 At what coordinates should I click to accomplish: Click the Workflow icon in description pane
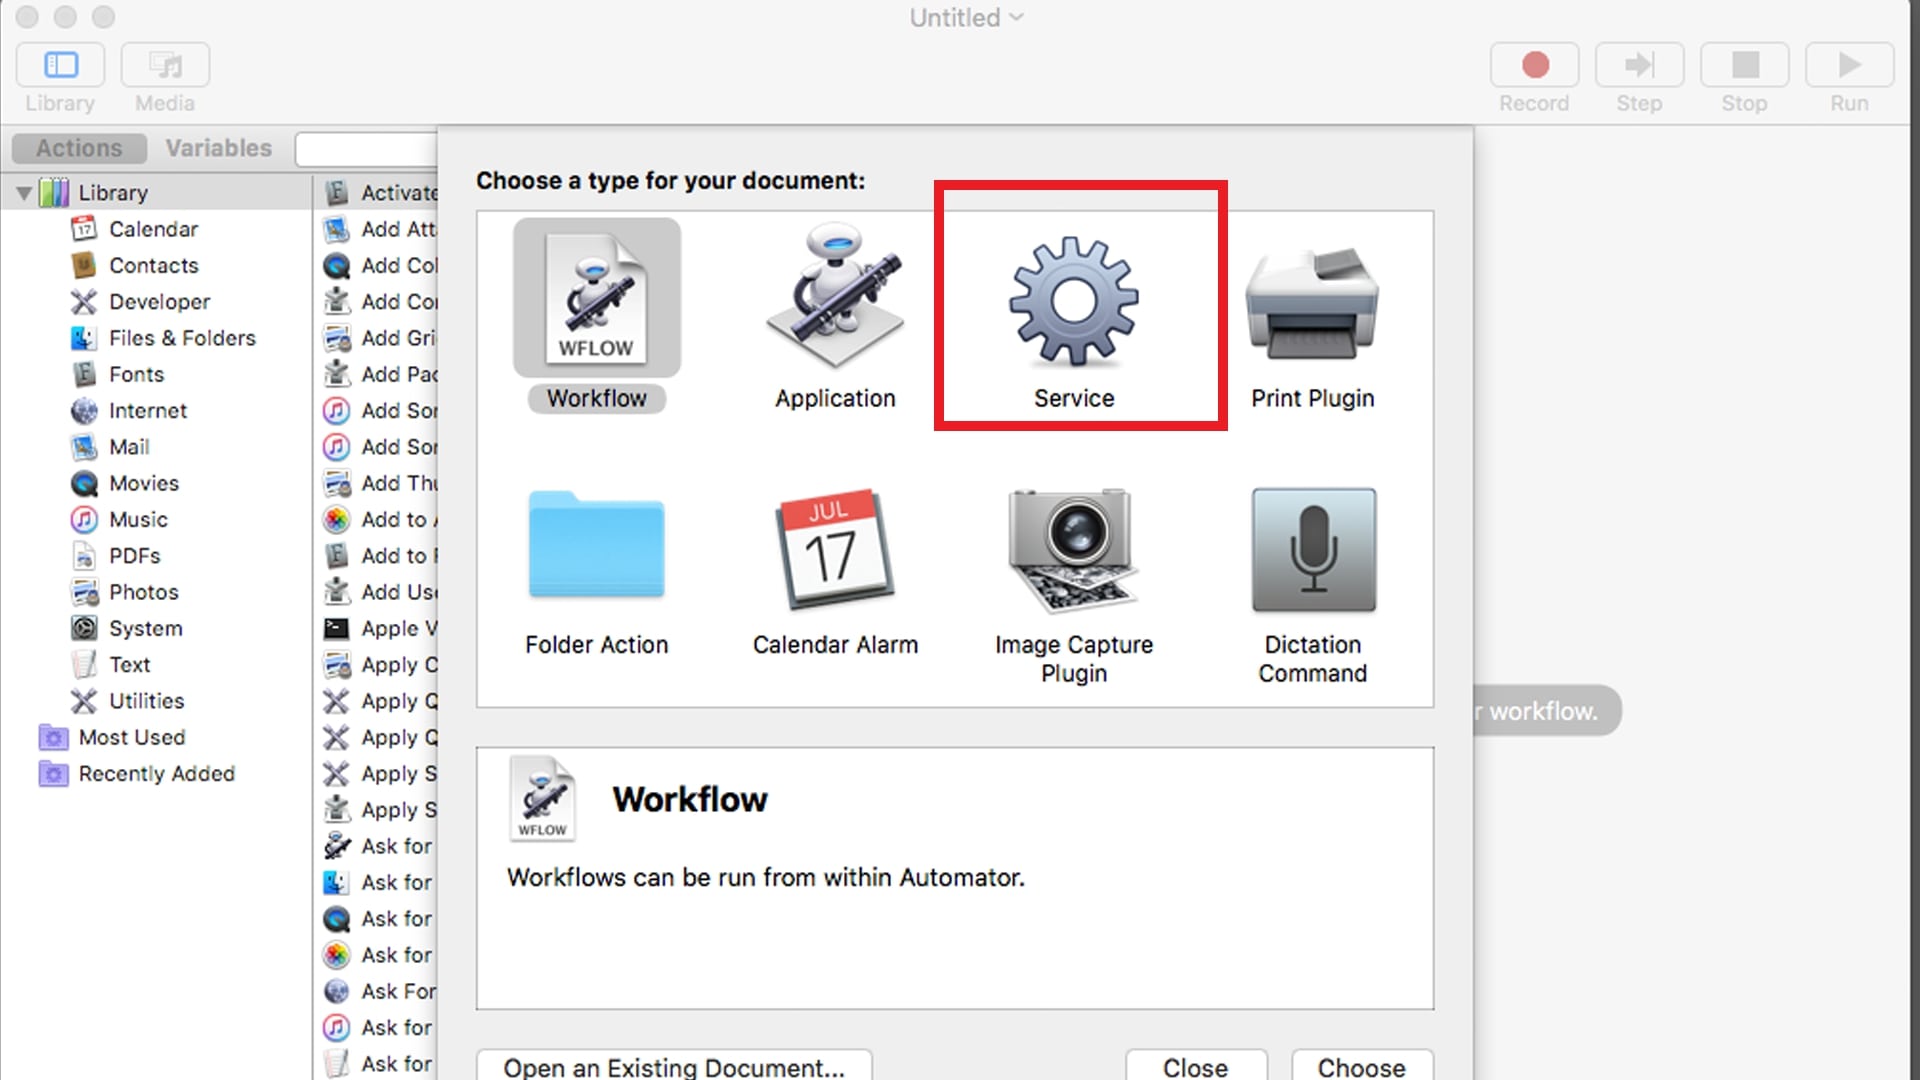pos(543,798)
